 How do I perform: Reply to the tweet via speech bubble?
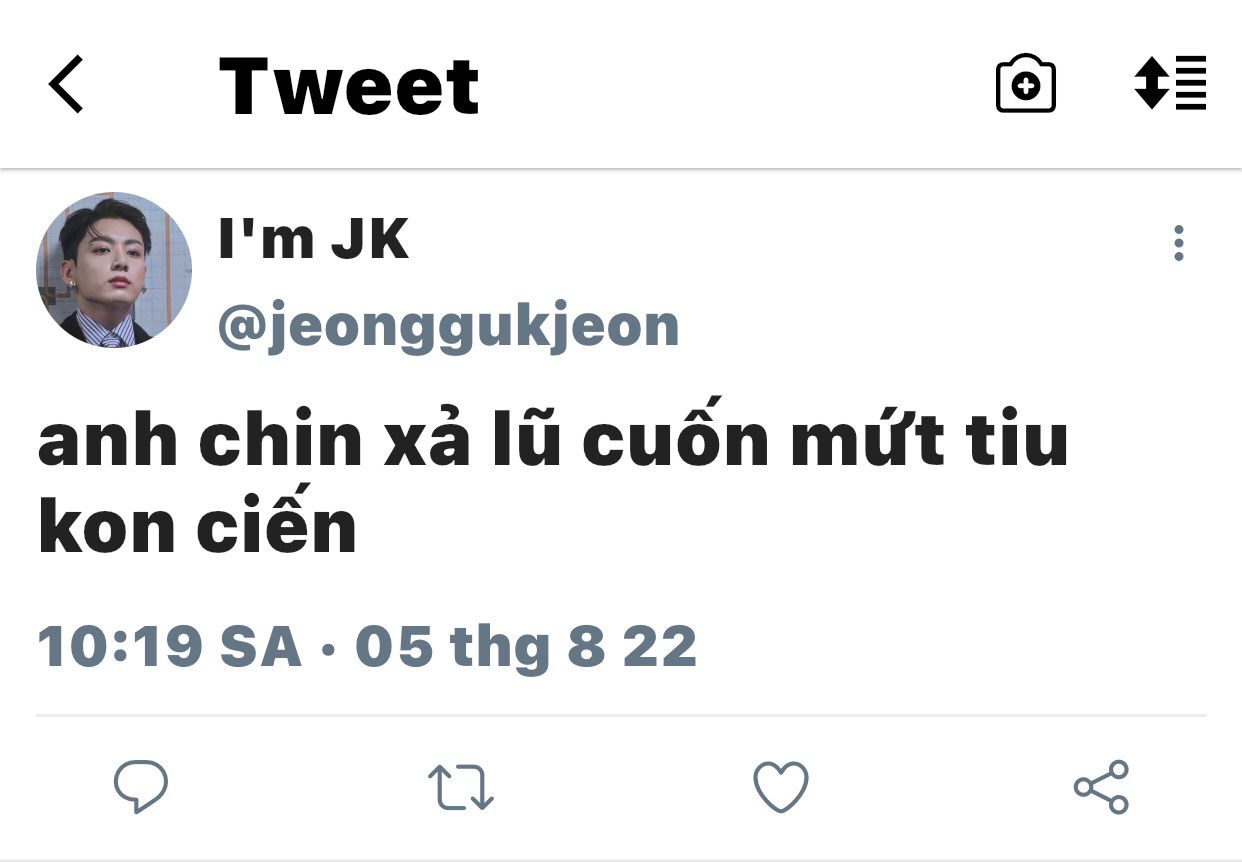(x=140, y=787)
